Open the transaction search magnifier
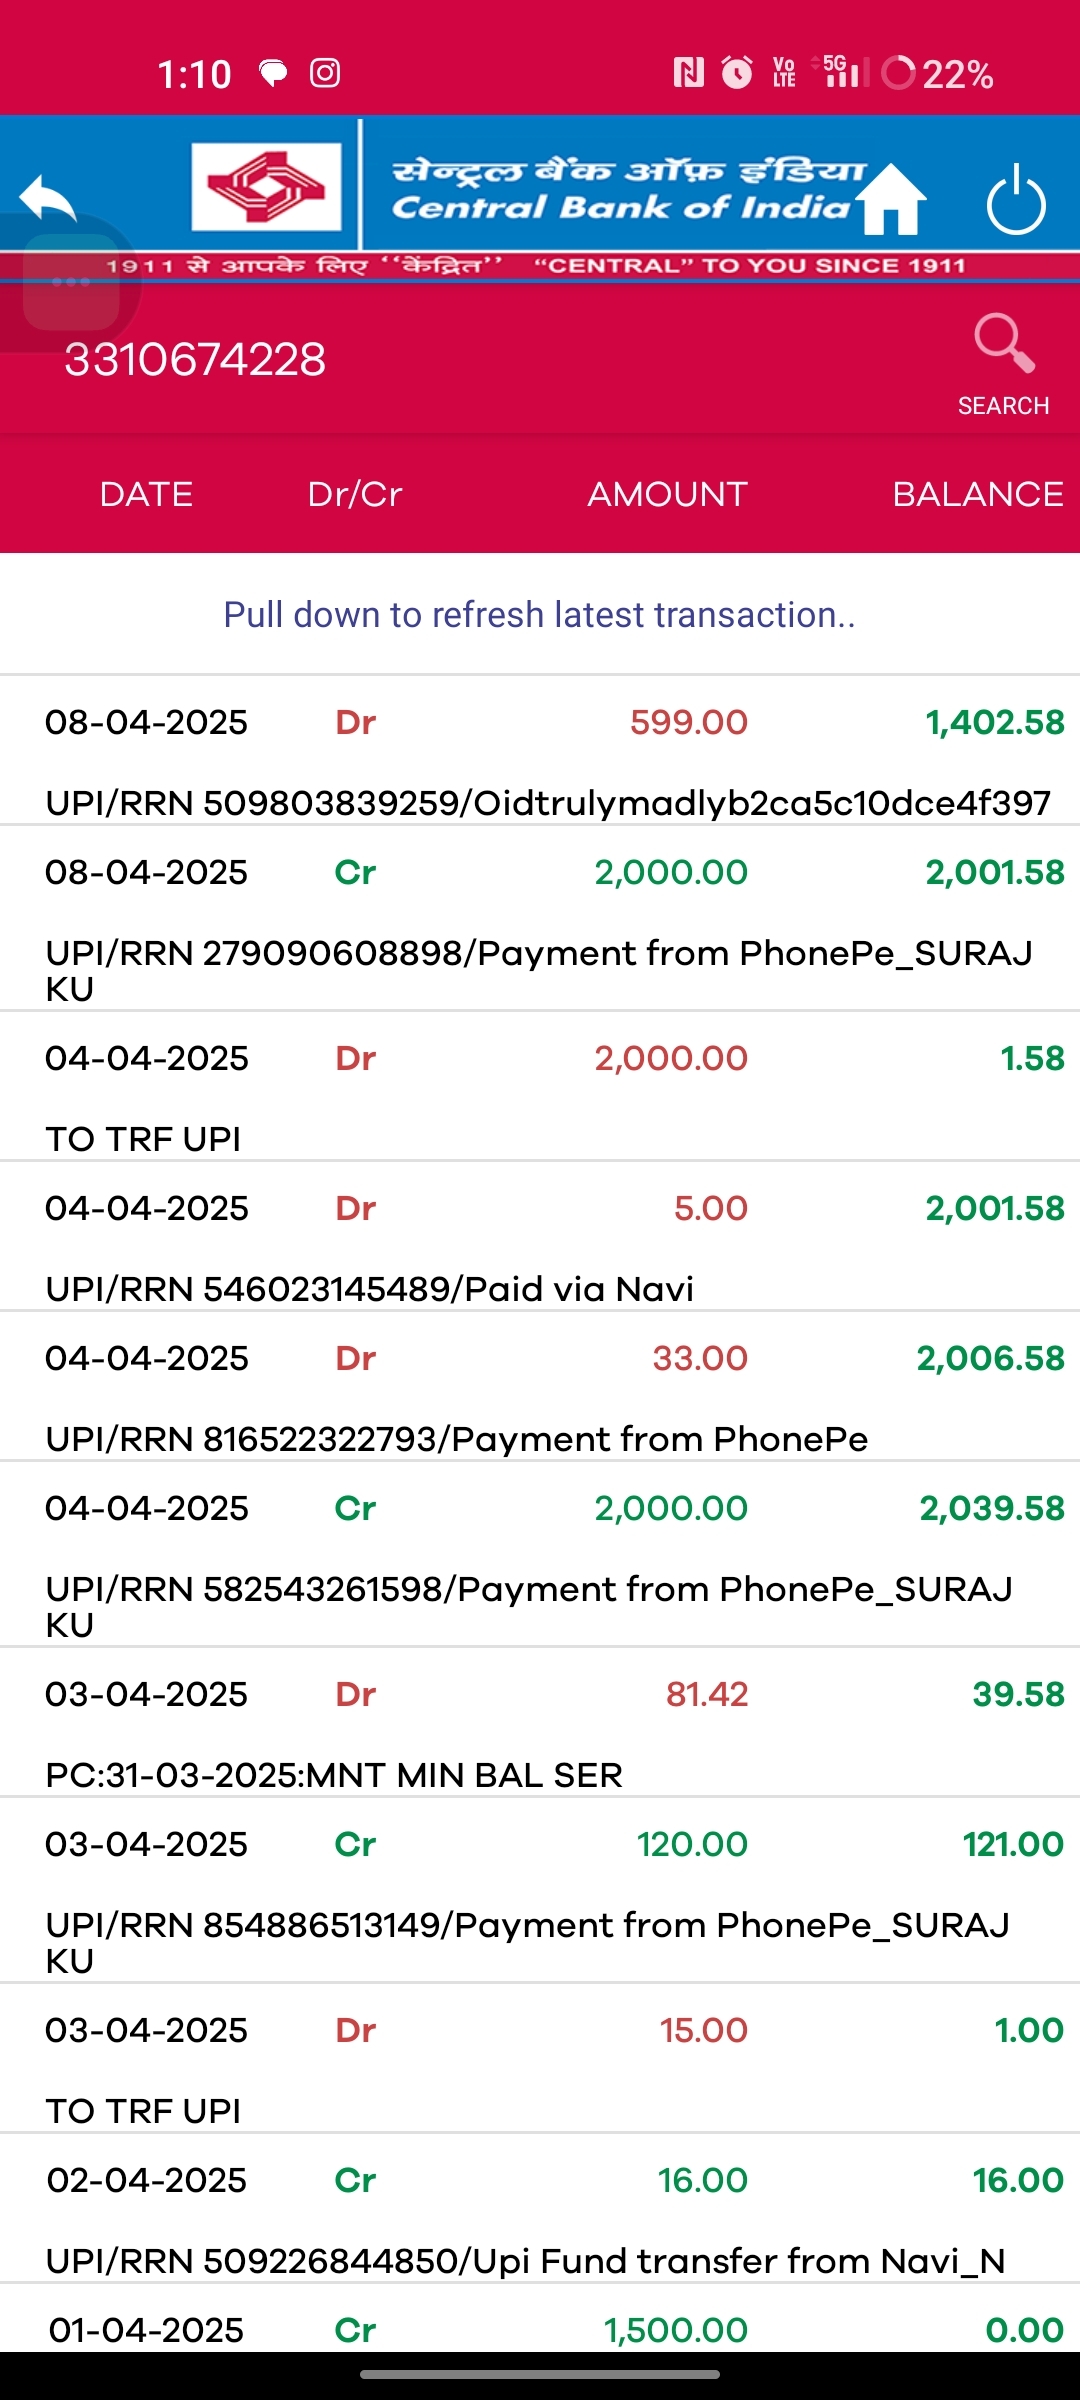Viewport: 1080px width, 2400px height. [1003, 345]
